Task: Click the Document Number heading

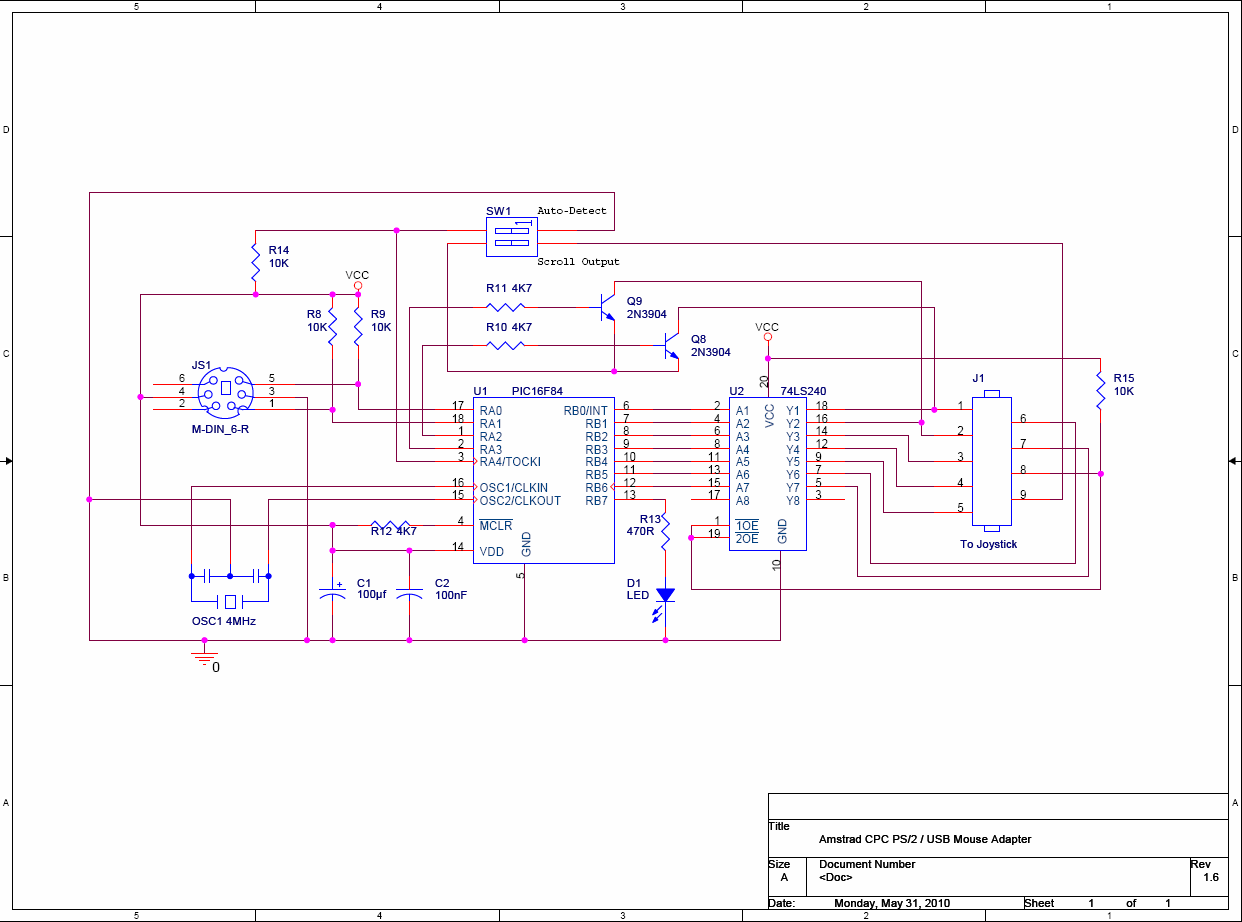Action: 867,864
